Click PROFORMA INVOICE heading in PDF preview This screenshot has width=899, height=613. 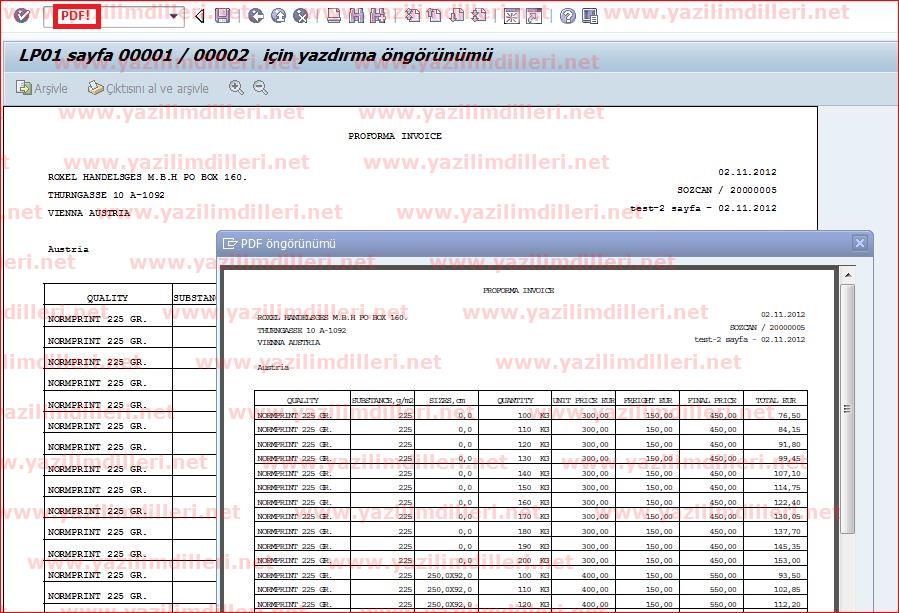[518, 291]
